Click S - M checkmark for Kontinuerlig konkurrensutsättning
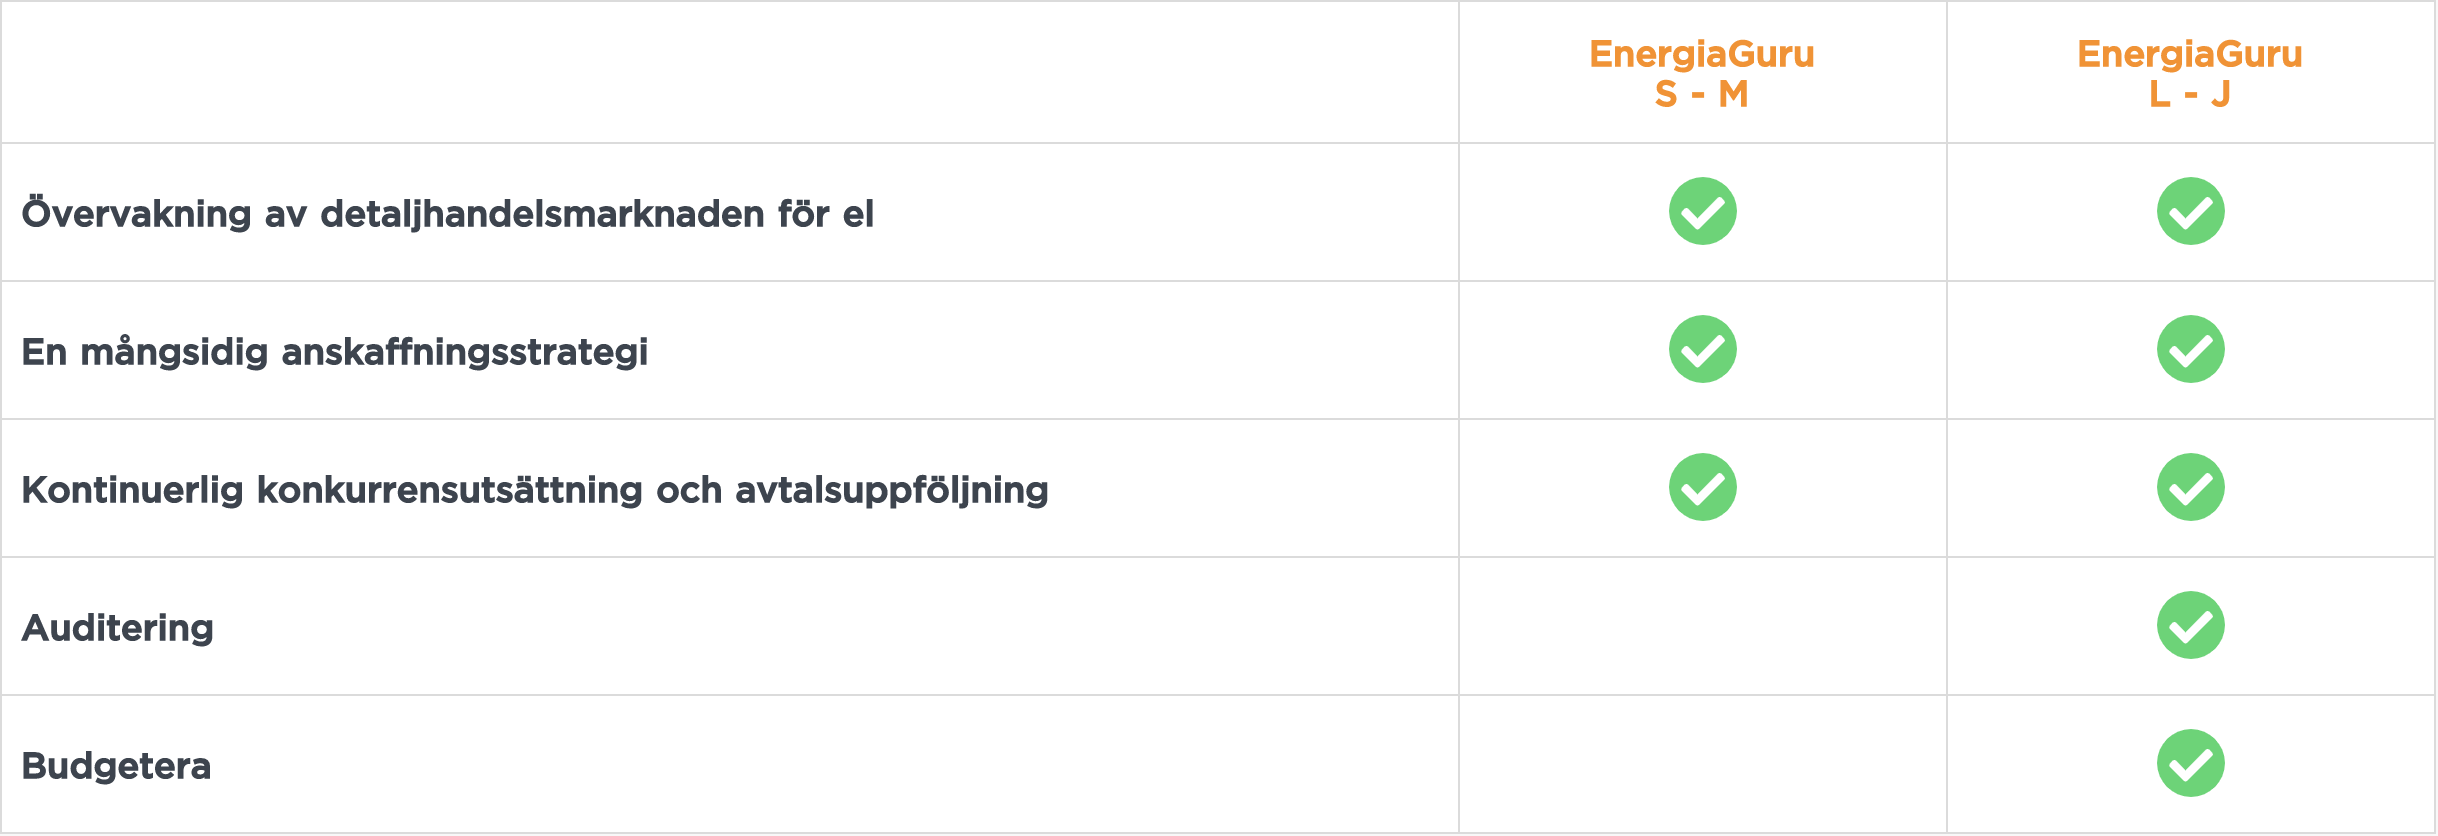The width and height of the screenshot is (2438, 836). 1702,487
